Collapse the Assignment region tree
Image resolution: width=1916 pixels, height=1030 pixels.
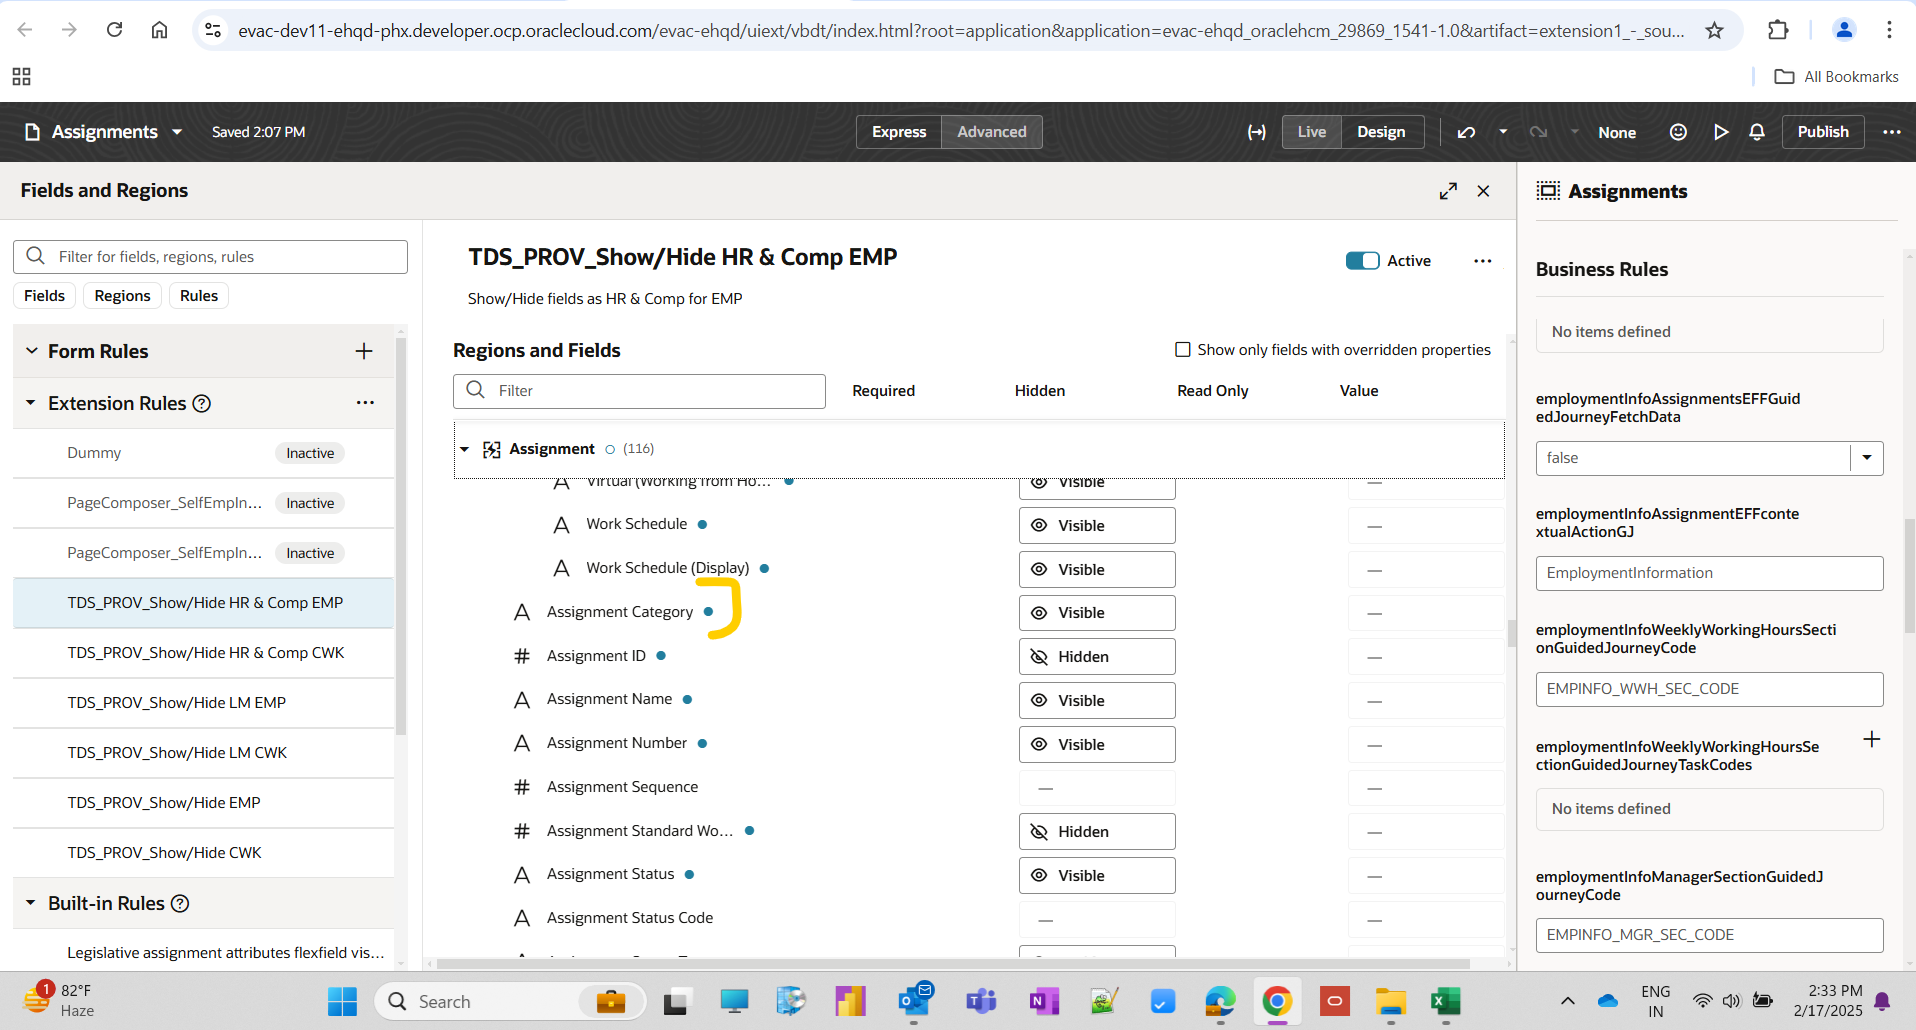point(464,449)
